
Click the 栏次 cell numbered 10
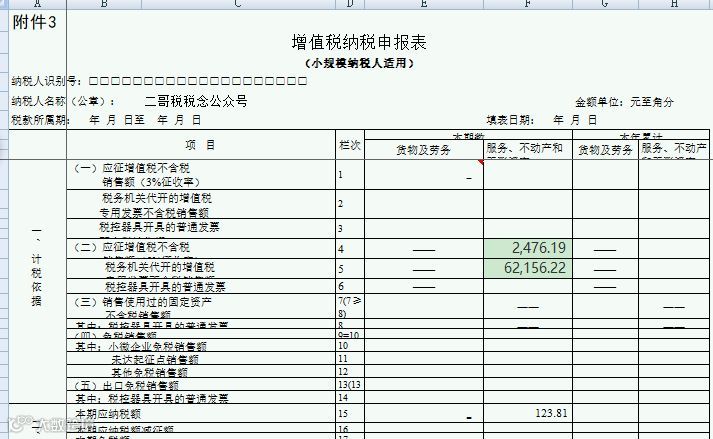point(350,346)
